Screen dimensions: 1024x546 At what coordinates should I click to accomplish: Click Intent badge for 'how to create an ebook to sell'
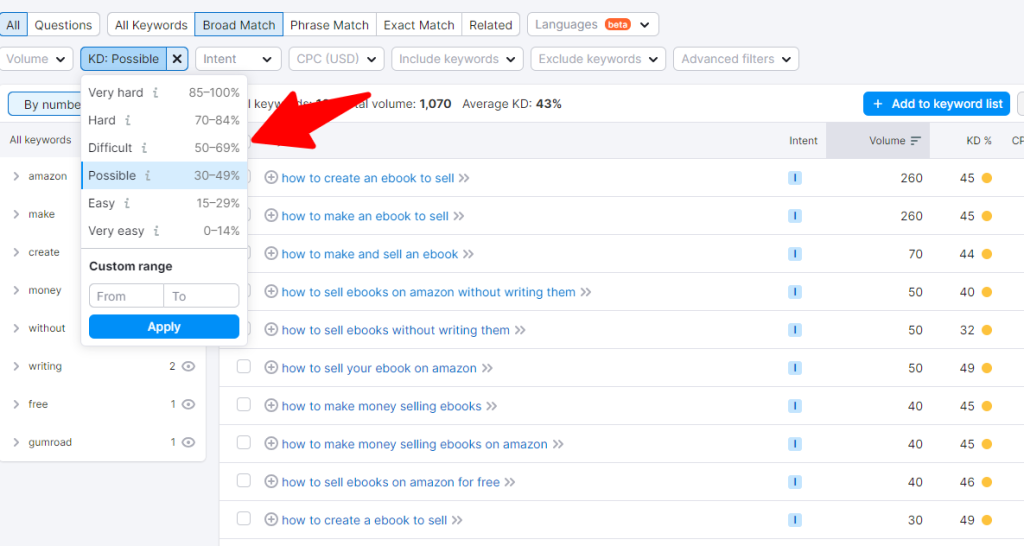click(795, 178)
